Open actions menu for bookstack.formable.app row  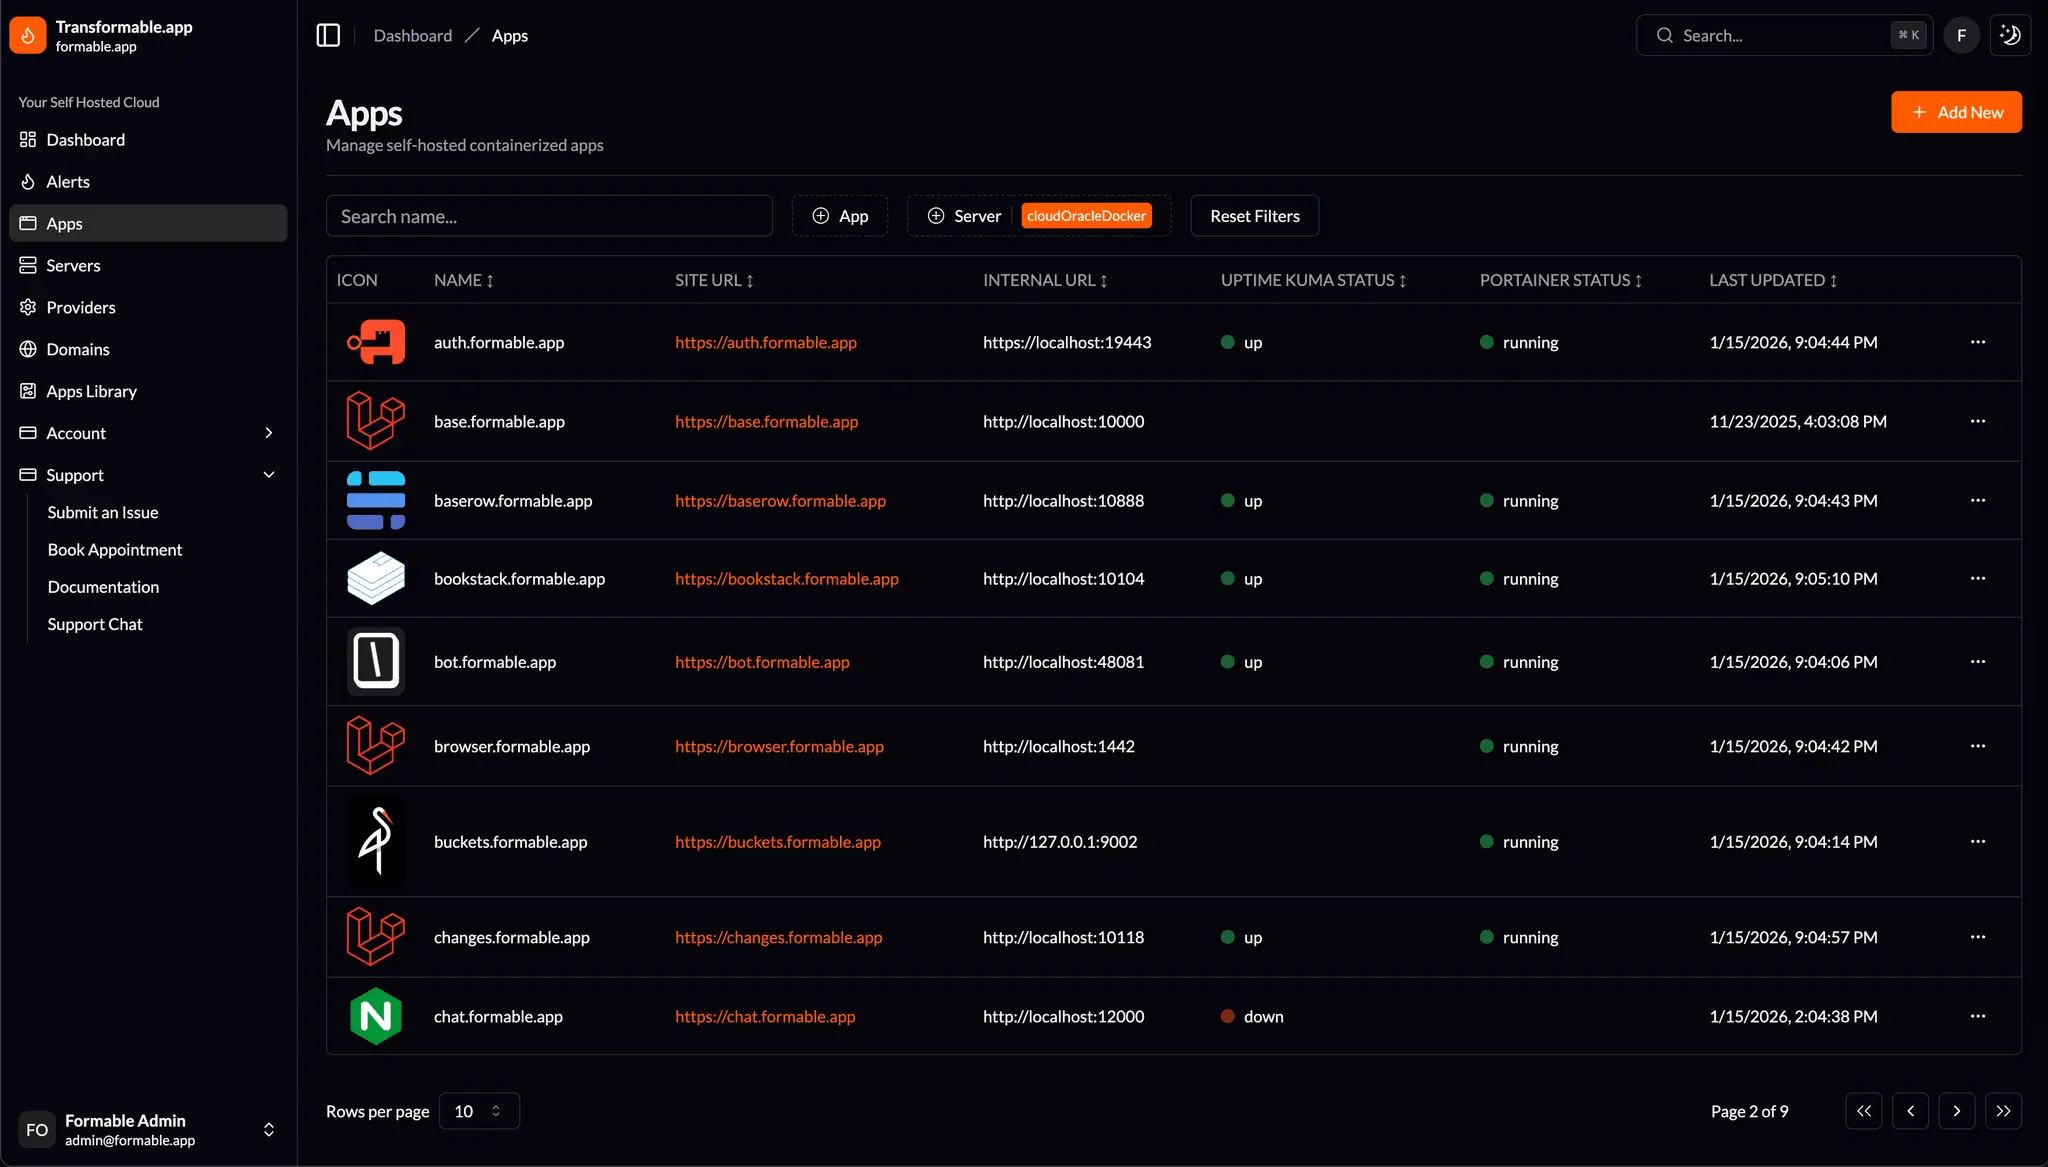coord(1978,578)
